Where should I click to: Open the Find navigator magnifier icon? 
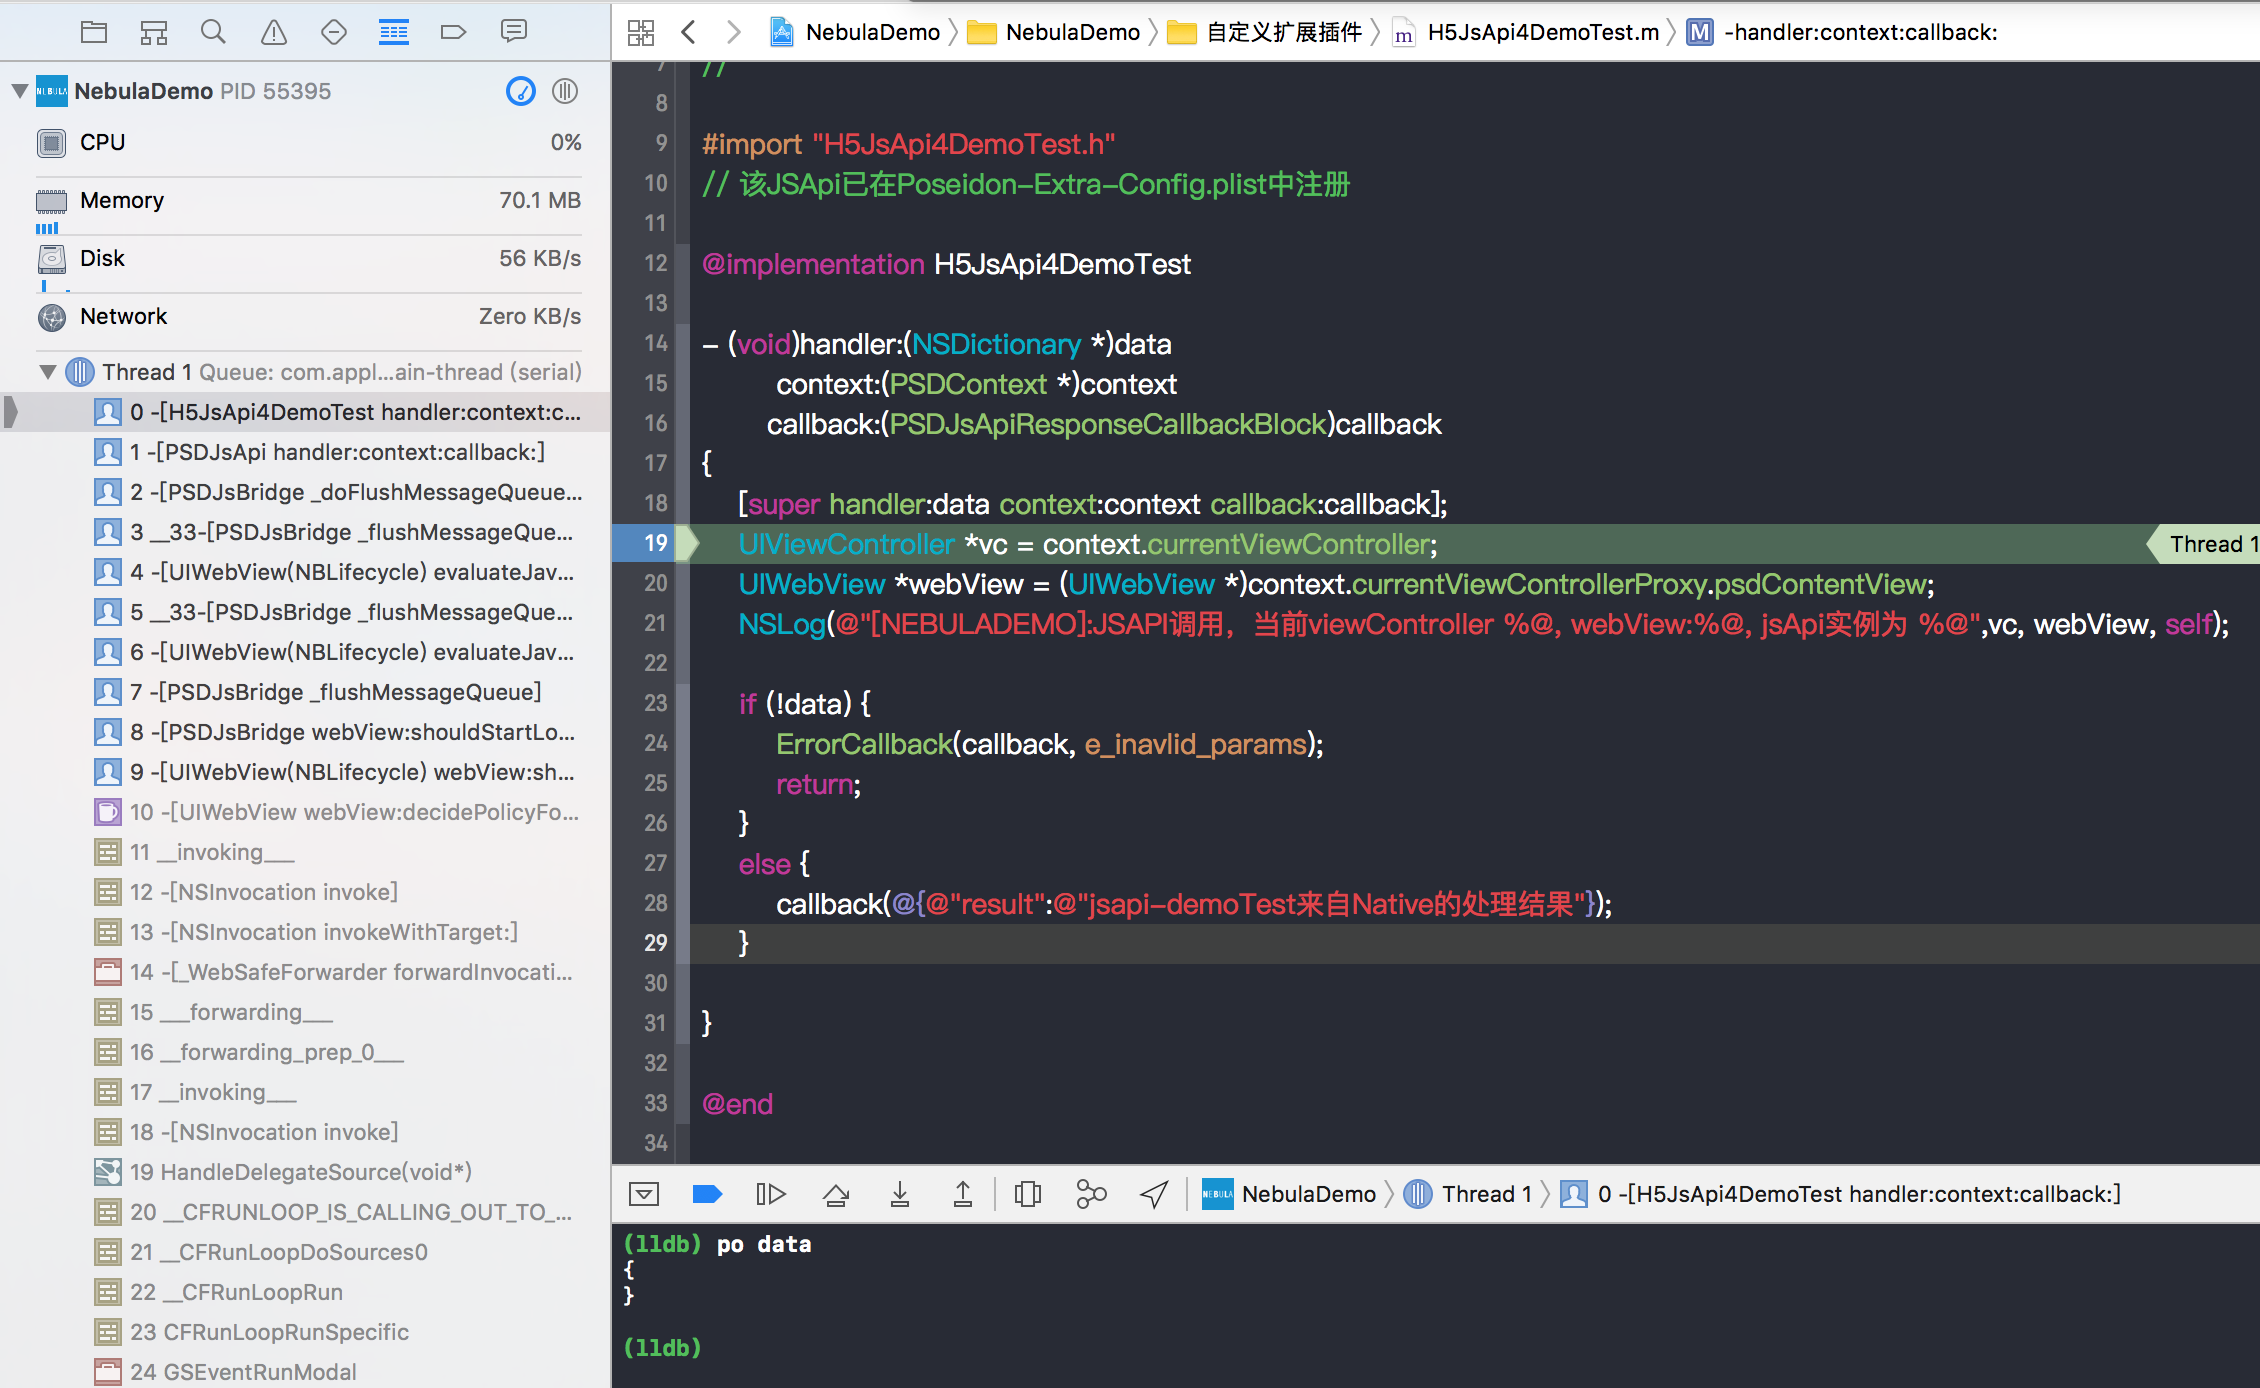[x=213, y=32]
